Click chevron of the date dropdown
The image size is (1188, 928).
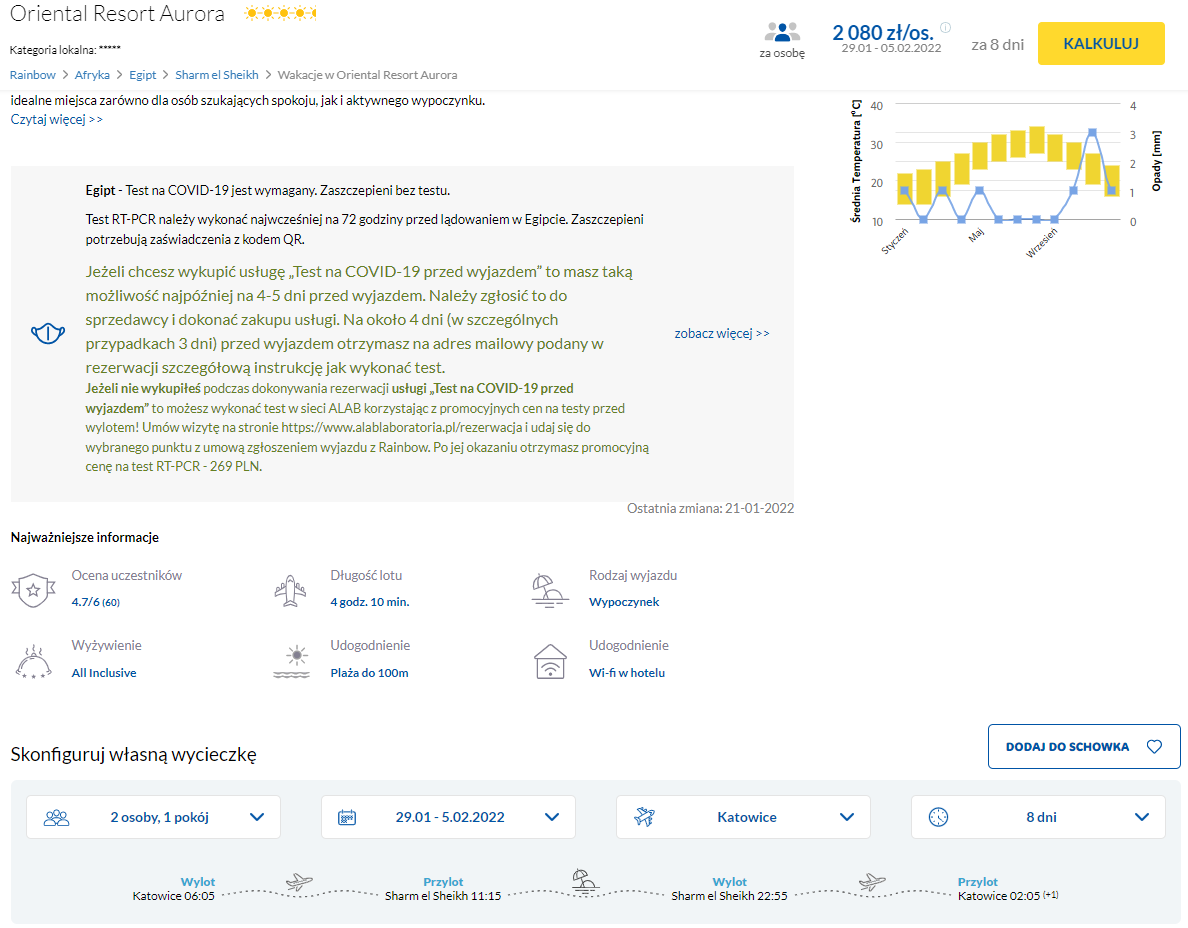[552, 817]
